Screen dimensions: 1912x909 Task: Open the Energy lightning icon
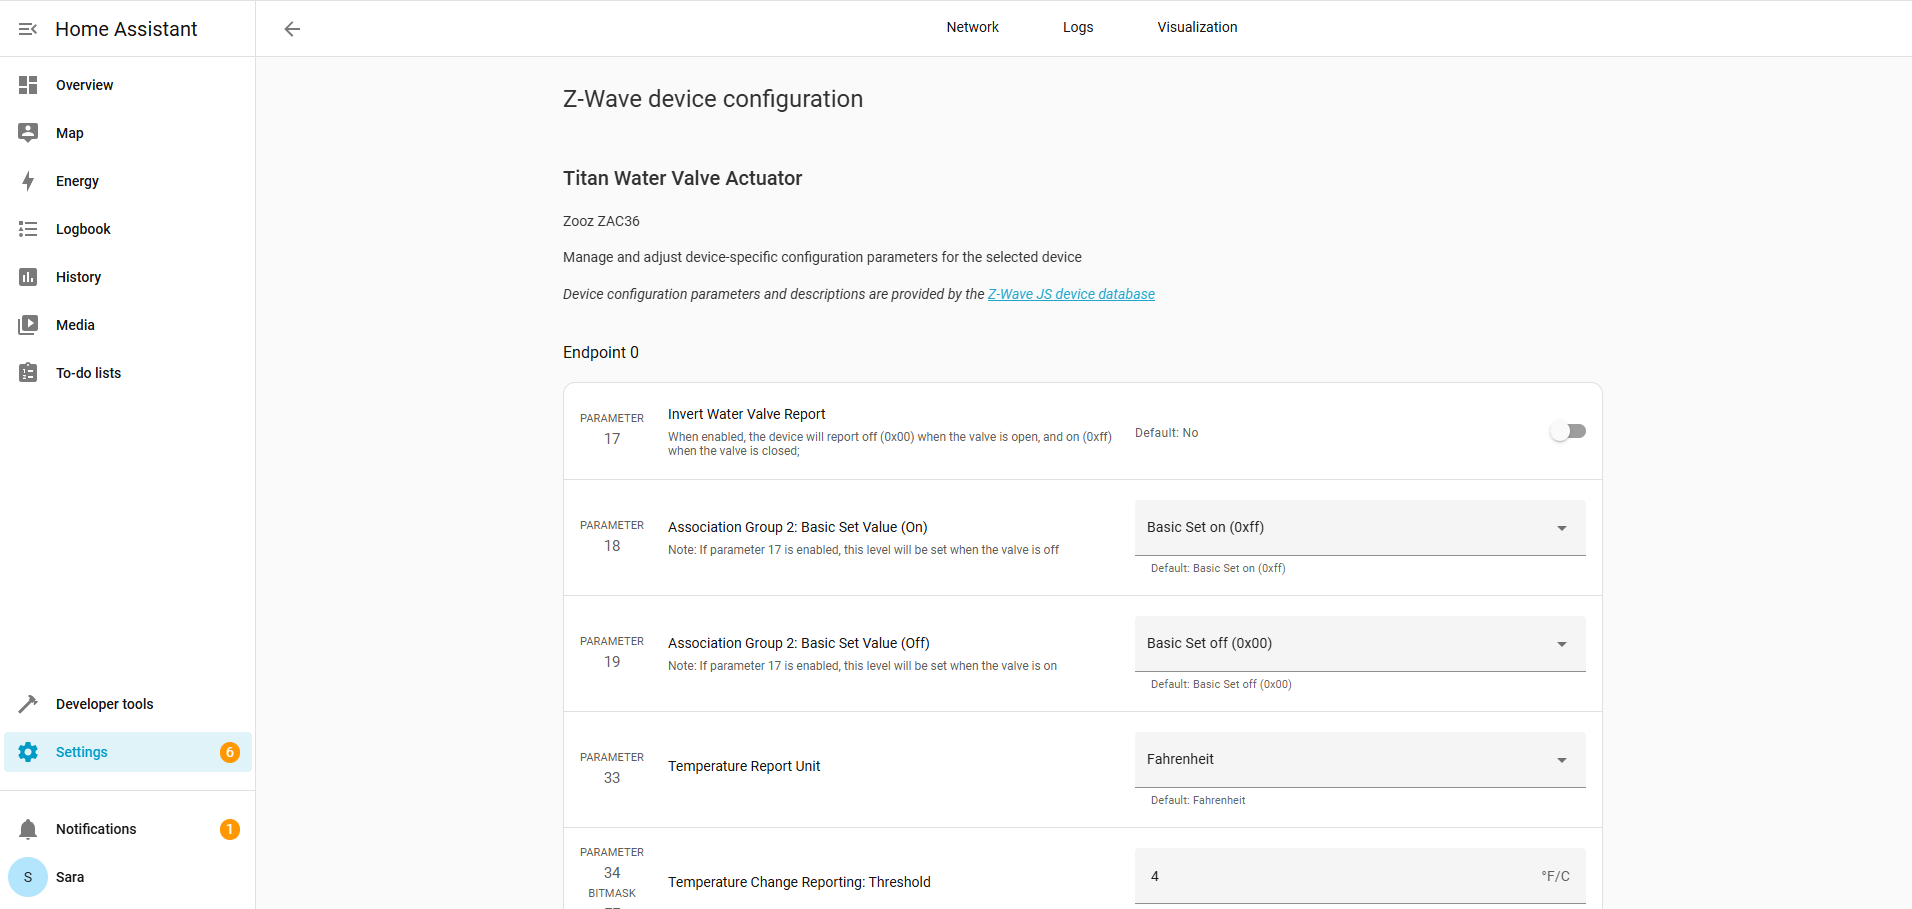pyautogui.click(x=28, y=181)
